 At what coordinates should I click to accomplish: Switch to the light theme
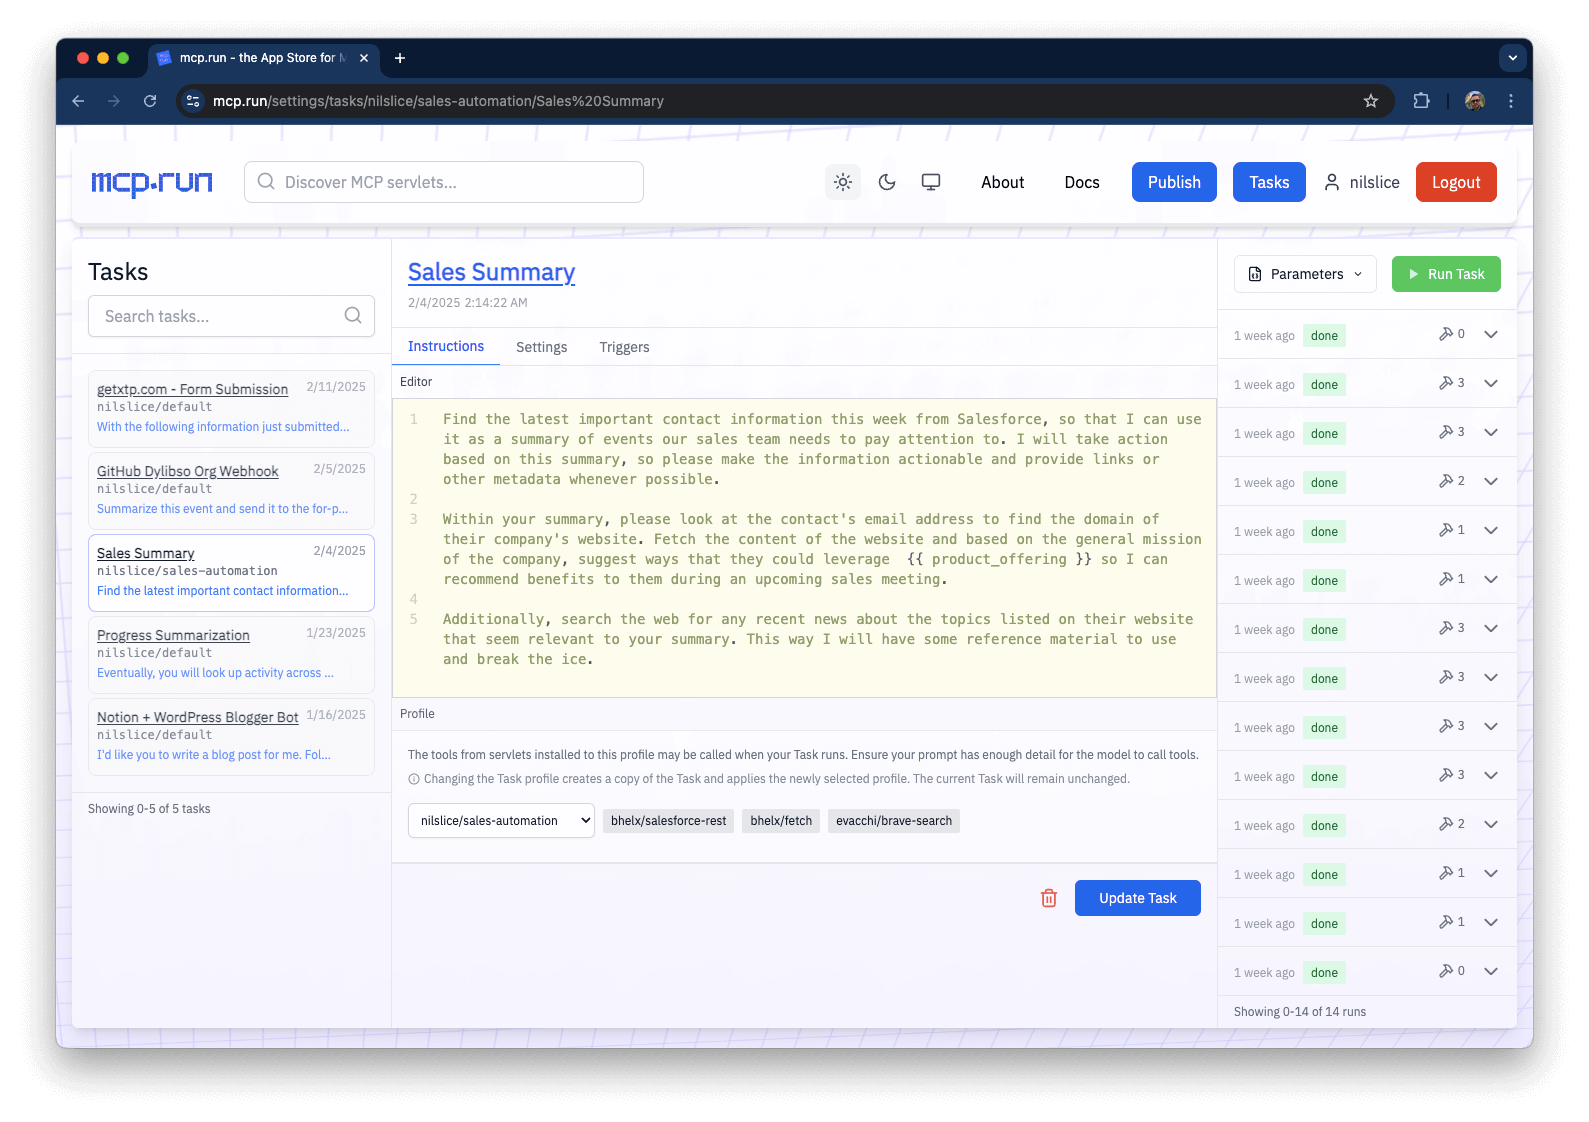843,182
